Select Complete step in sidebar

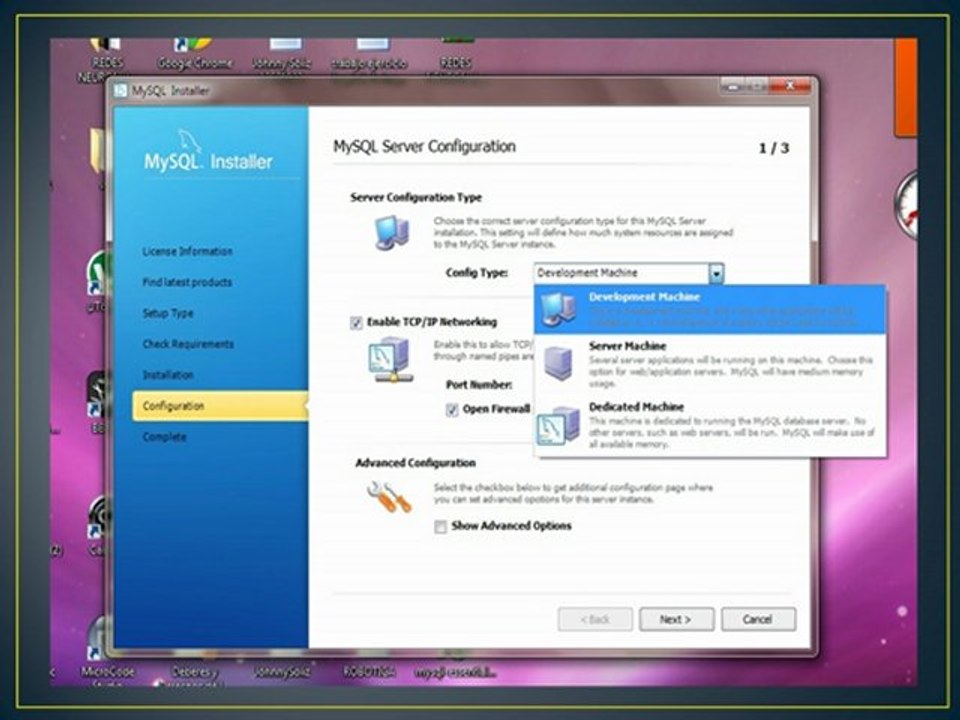pos(164,437)
